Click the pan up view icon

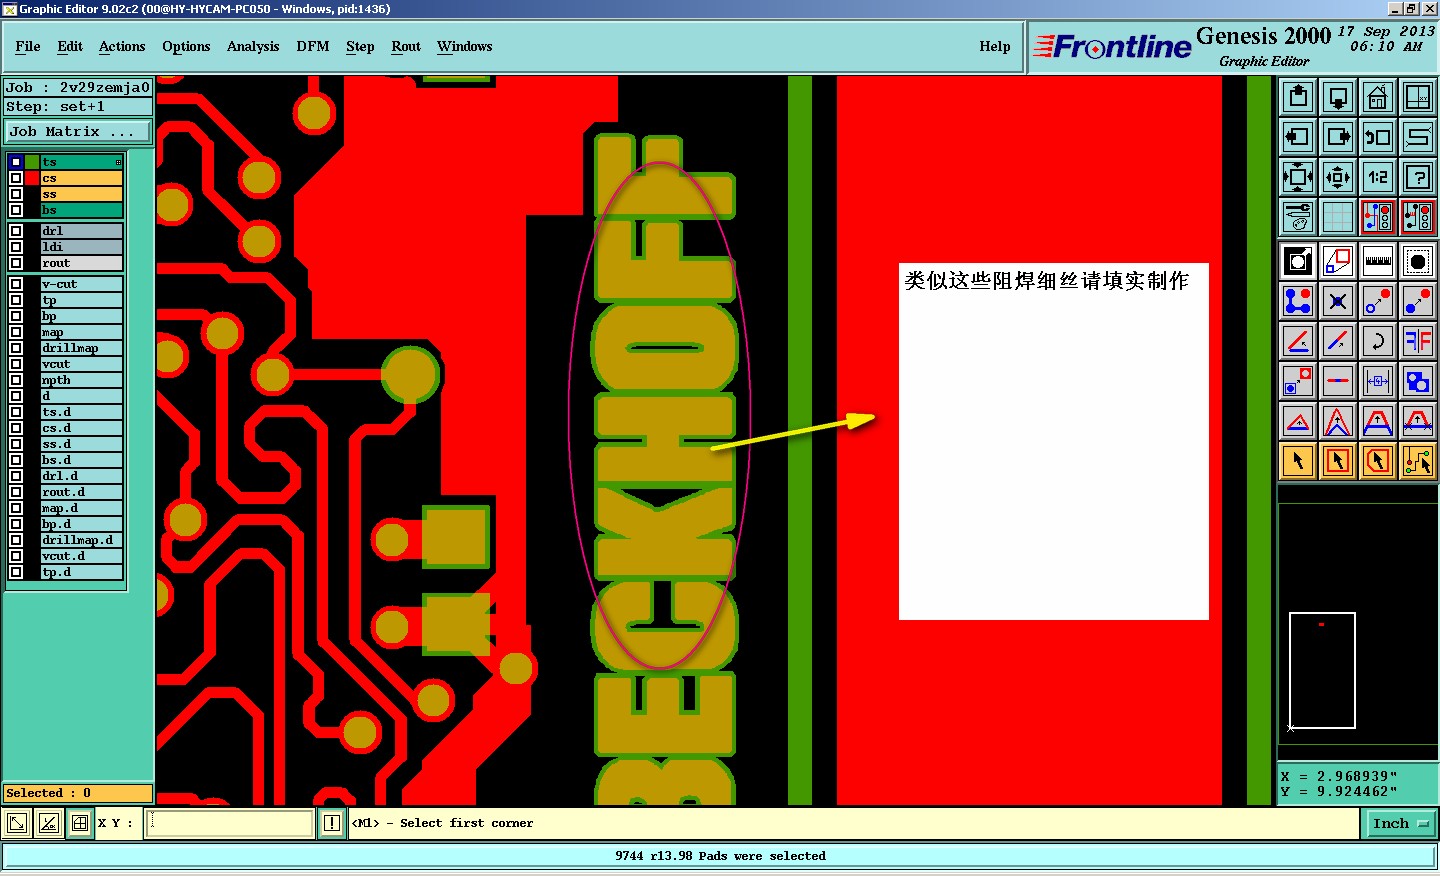(x=1298, y=97)
